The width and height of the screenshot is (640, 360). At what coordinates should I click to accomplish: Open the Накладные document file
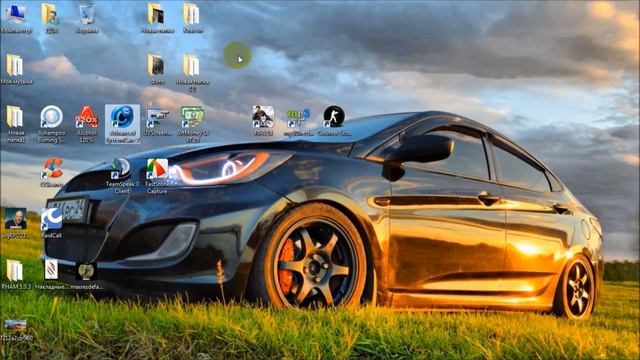(51, 275)
